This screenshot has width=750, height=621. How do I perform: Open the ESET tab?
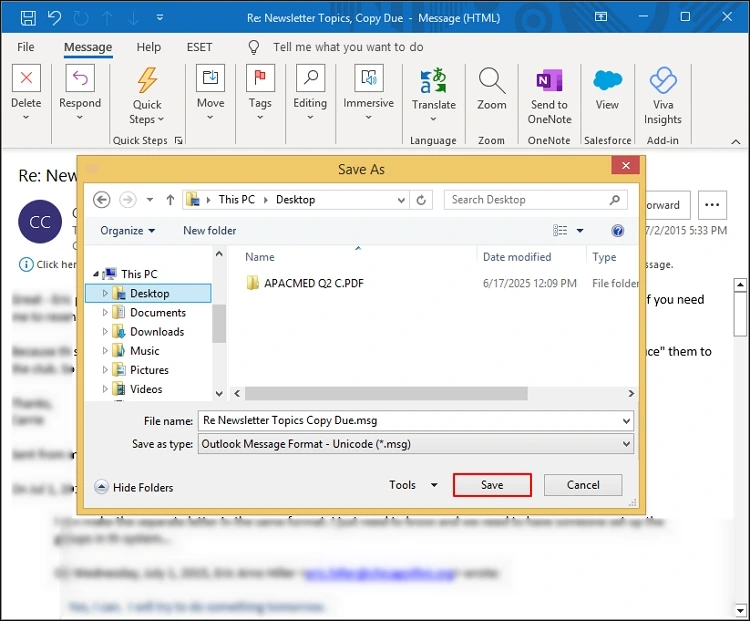199,47
